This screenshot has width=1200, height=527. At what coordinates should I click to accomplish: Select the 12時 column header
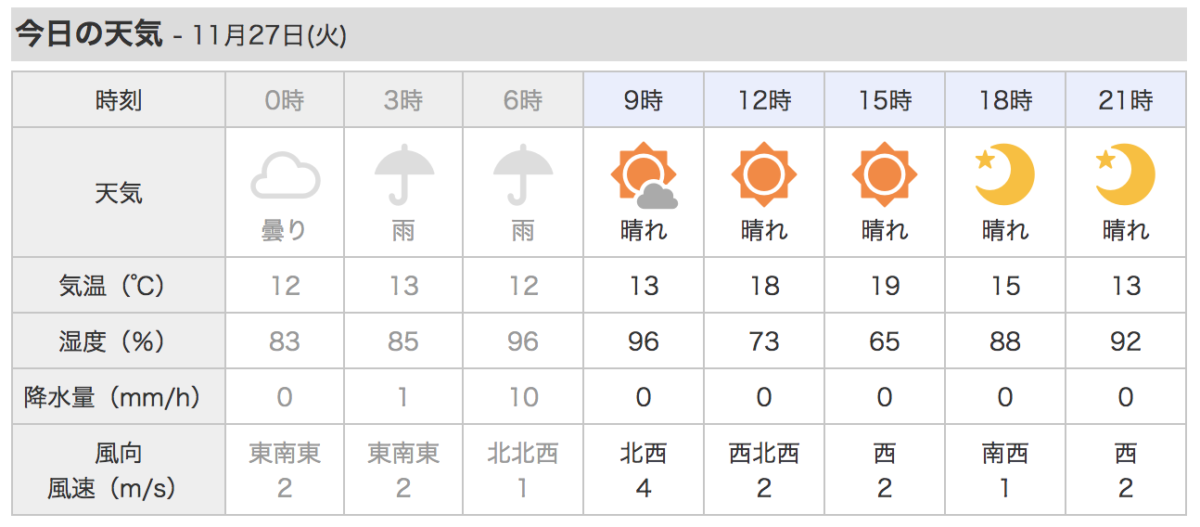click(x=764, y=100)
